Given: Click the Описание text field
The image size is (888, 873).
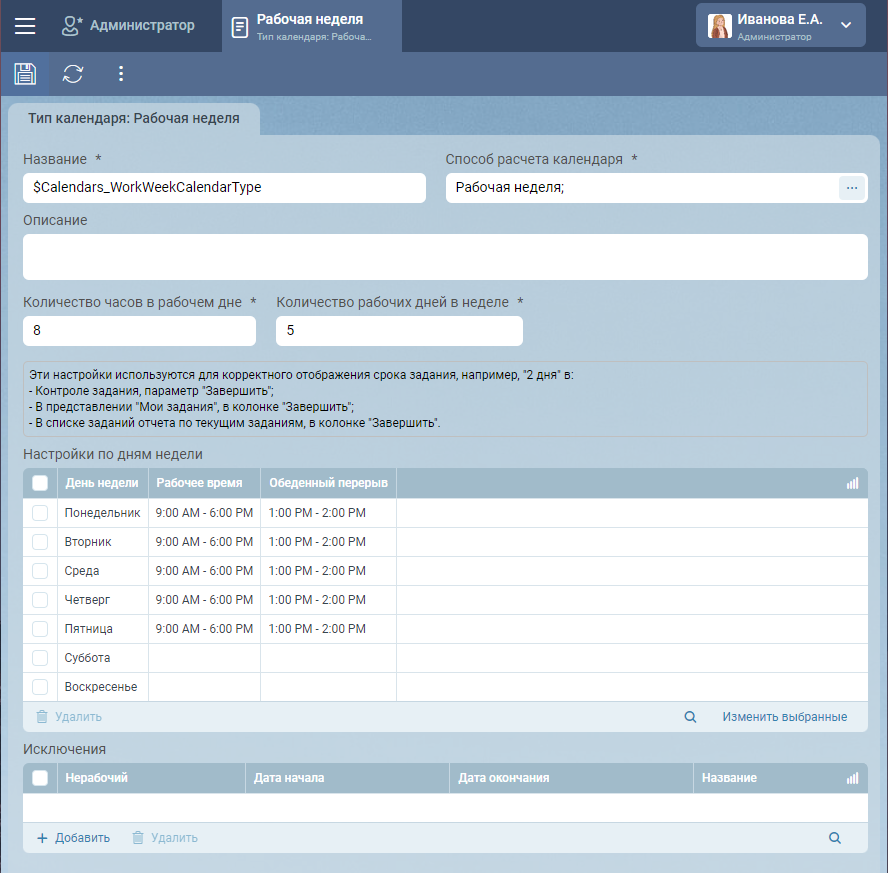Looking at the screenshot, I should tap(444, 257).
